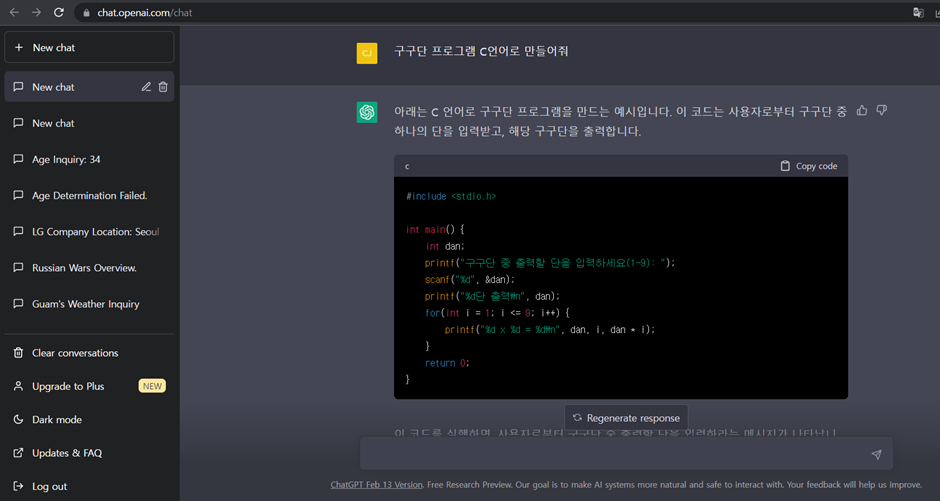This screenshot has height=501, width=940.
Task: Select the highlighted New chat conversation
Action: click(89, 87)
